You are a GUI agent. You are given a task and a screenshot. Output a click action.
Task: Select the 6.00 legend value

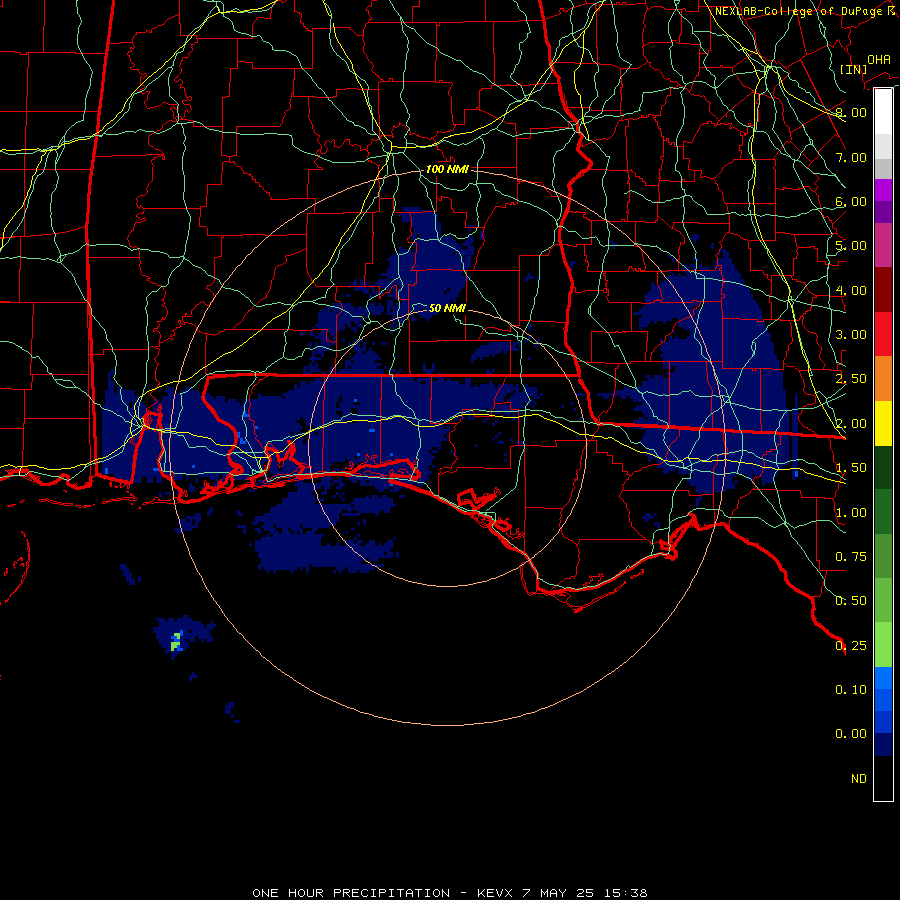pos(851,201)
